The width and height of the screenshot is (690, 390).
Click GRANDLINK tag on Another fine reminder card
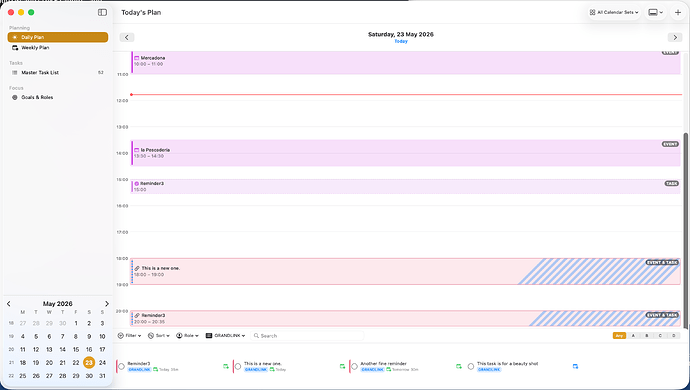pyautogui.click(x=373, y=369)
